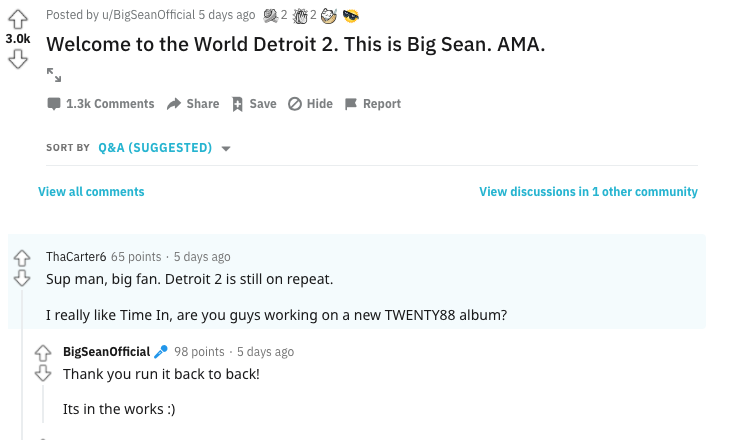Open the 1.3k Comments section
The width and height of the screenshot is (730, 440).
(101, 104)
